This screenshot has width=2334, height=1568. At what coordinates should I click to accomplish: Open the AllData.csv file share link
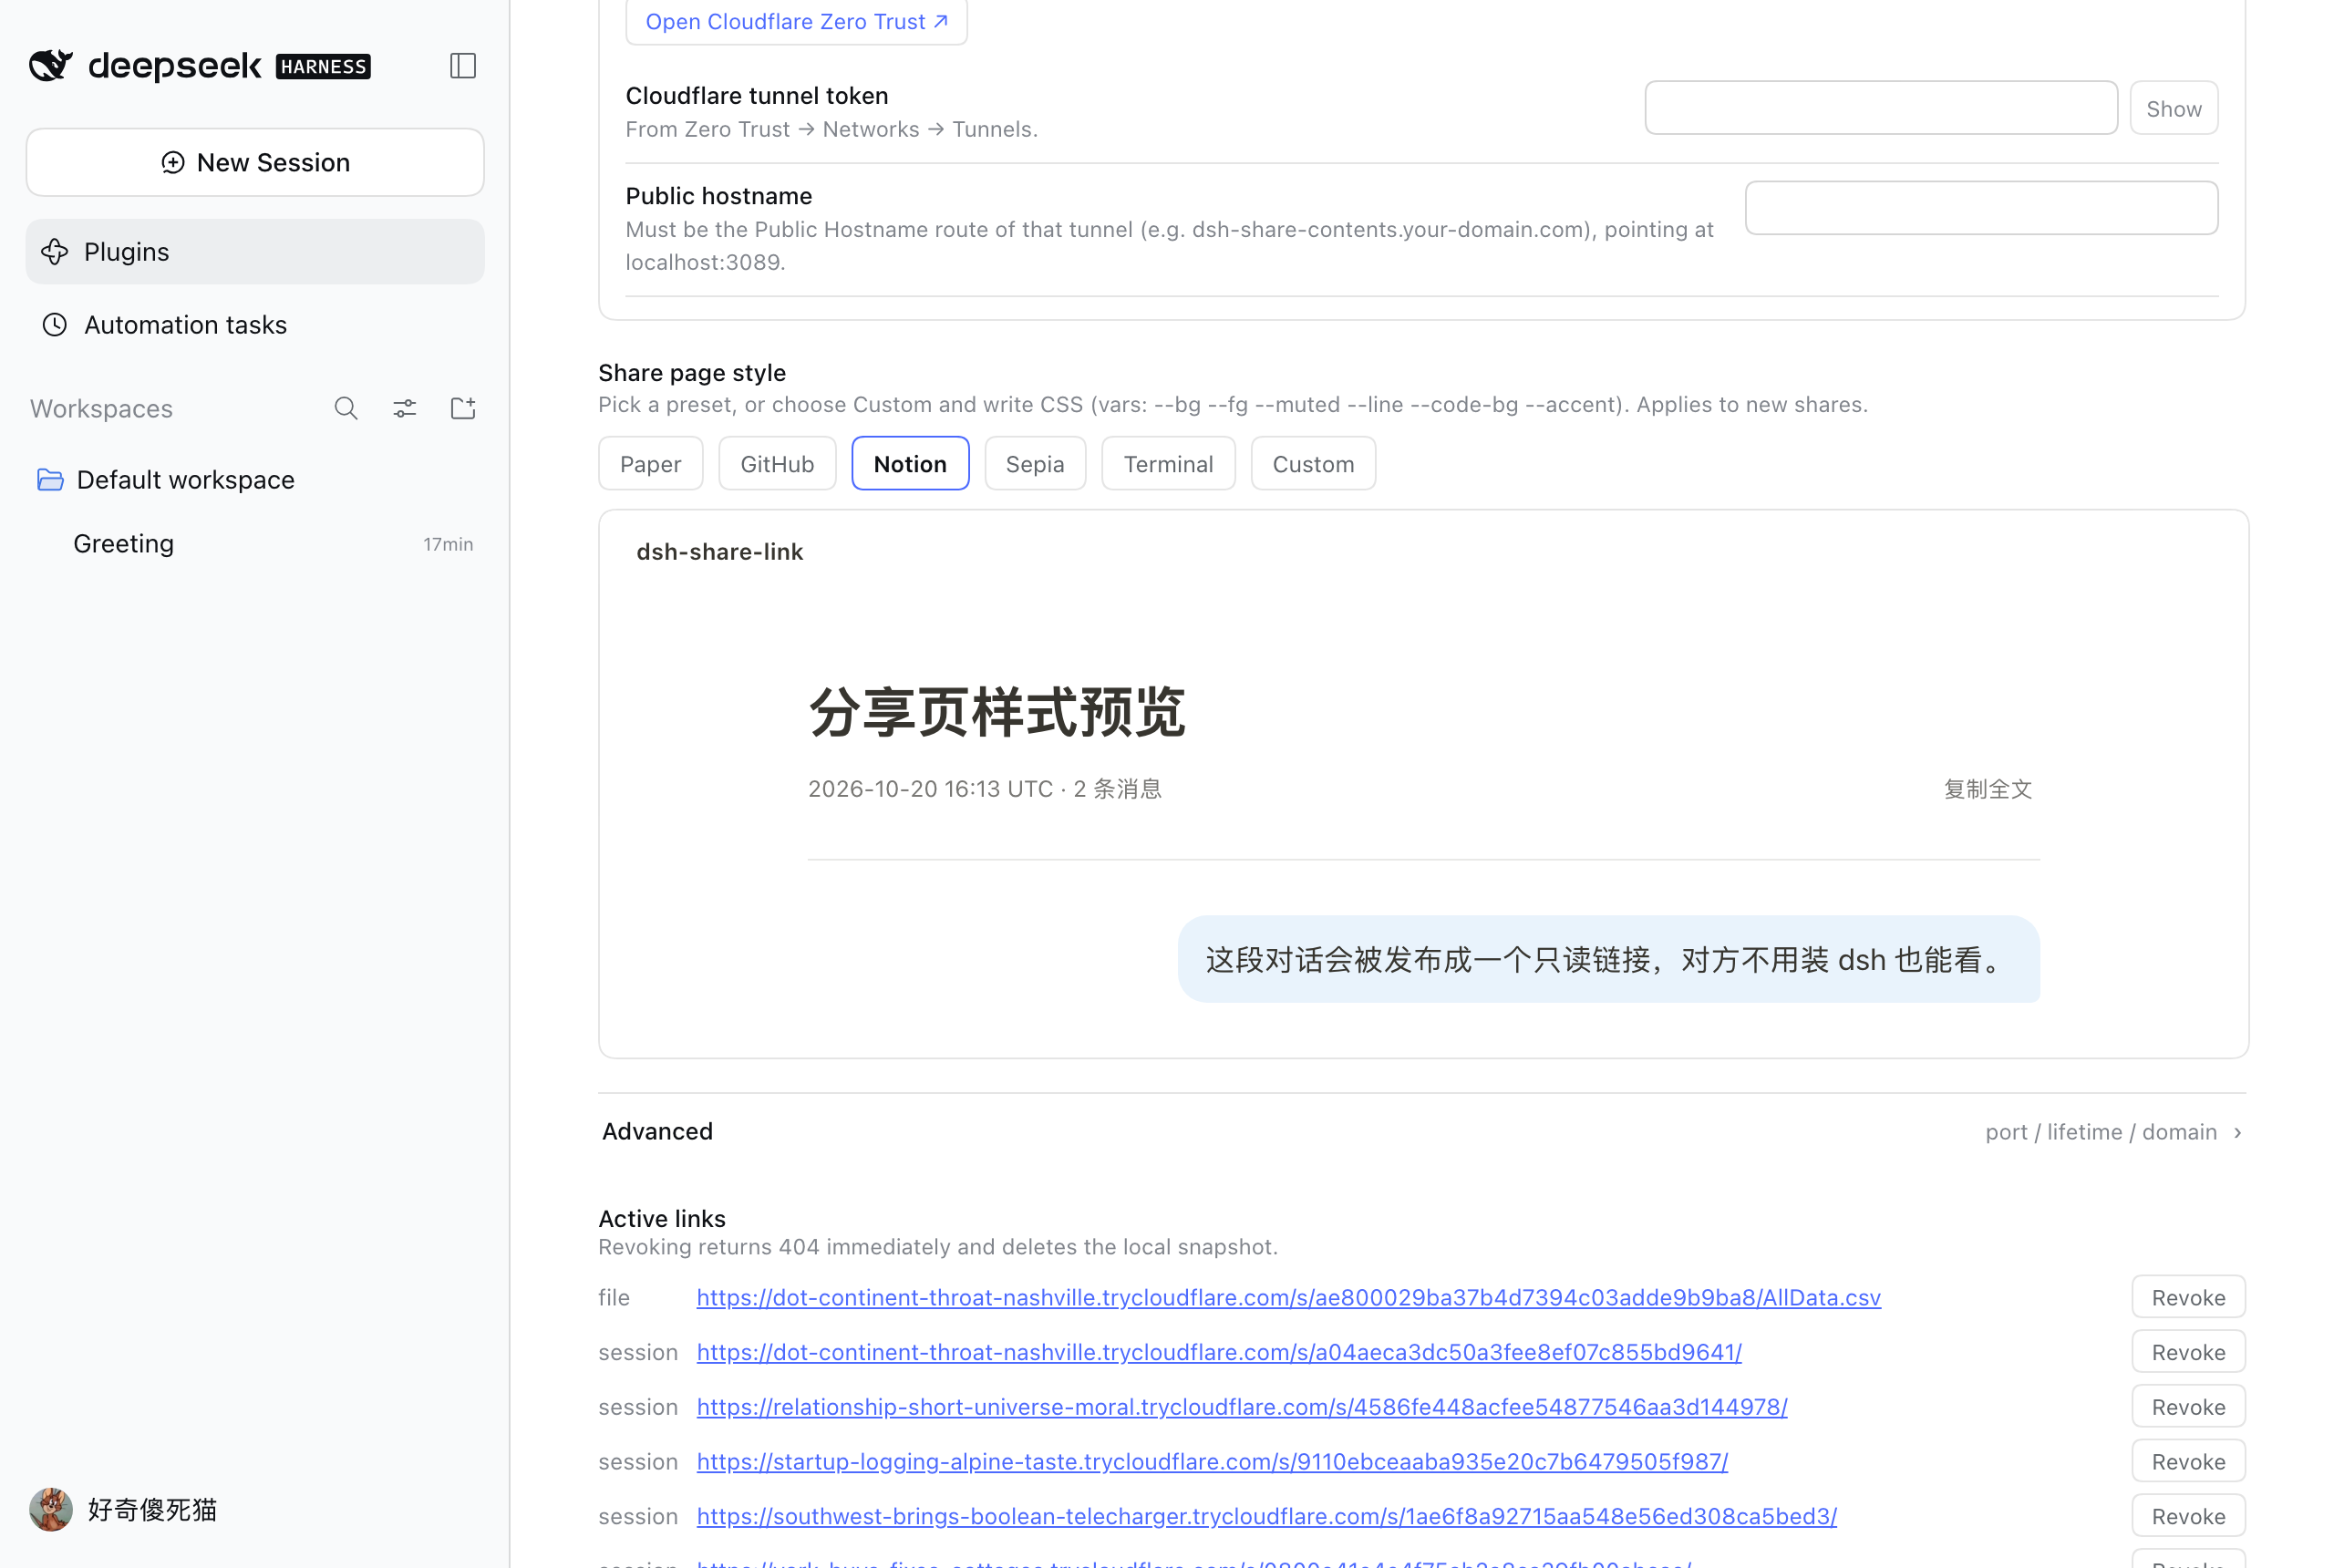pyautogui.click(x=1288, y=1298)
